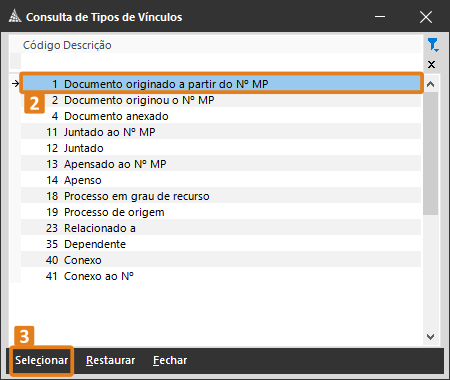Choose row 13 Apensado ao Nº MP
This screenshot has height=380, width=450.
[221, 164]
